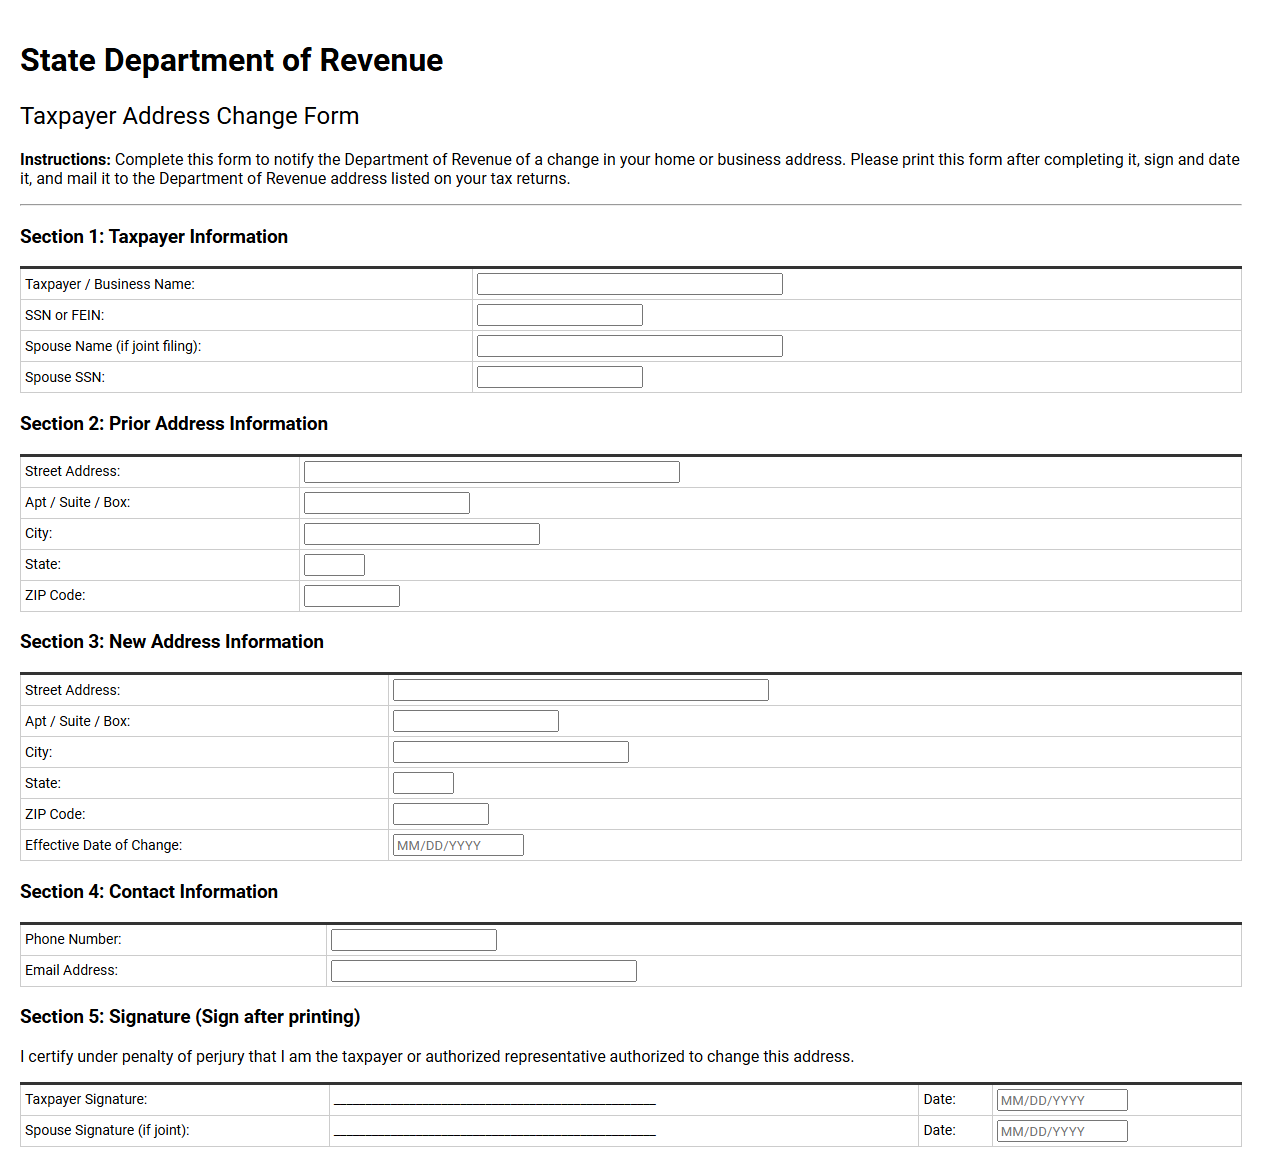Focus the Taxpayer Signature date field
This screenshot has height=1167, width=1262.
pyautogui.click(x=1062, y=1100)
